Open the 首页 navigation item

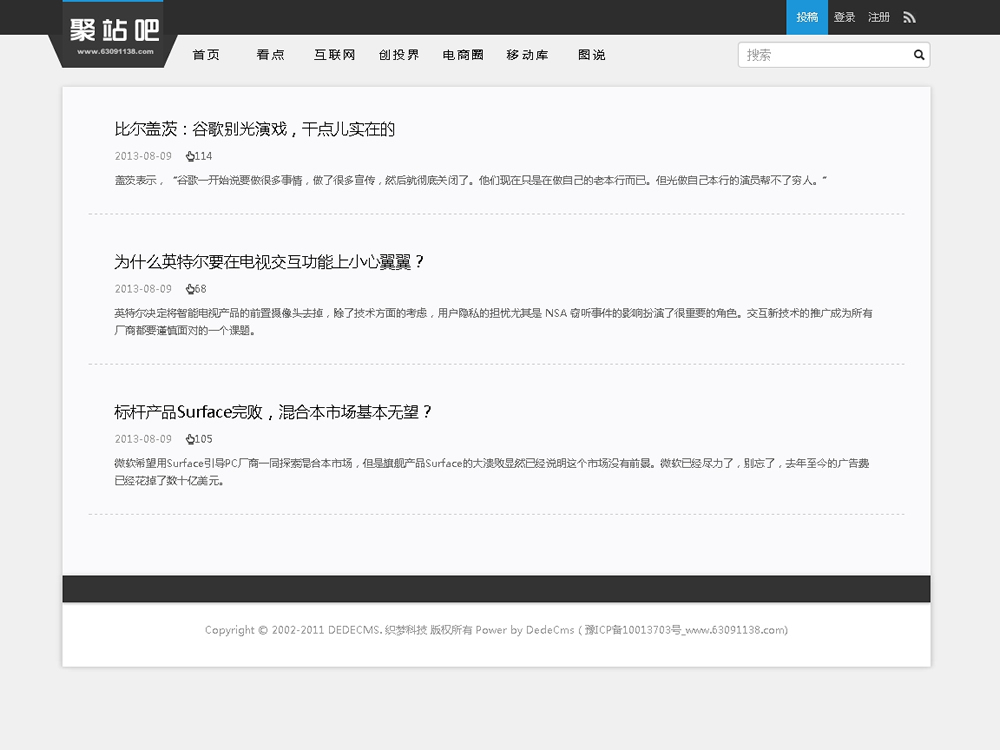click(x=206, y=55)
